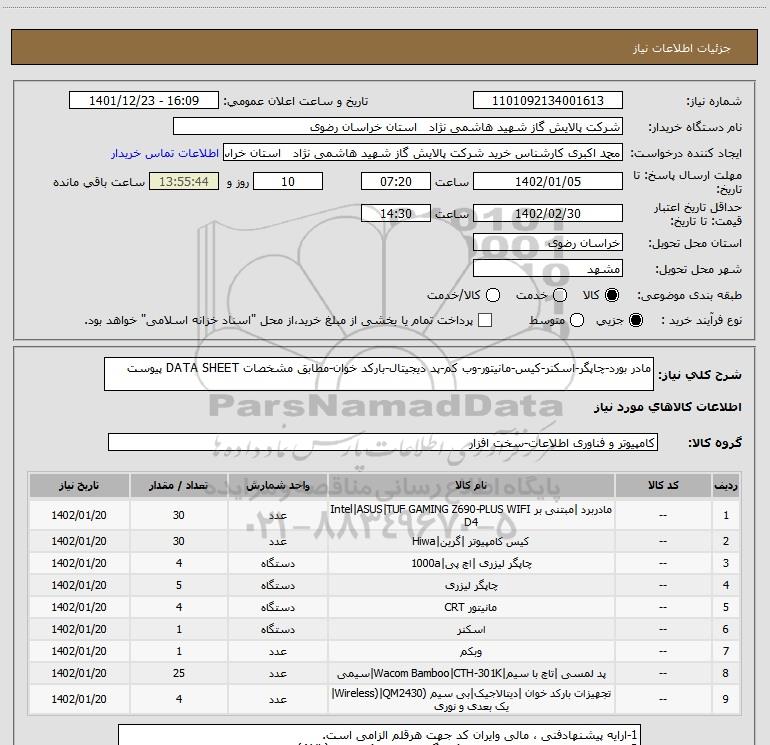Click the delivery province خراسان رضوی field
The image size is (770, 745).
(547, 243)
